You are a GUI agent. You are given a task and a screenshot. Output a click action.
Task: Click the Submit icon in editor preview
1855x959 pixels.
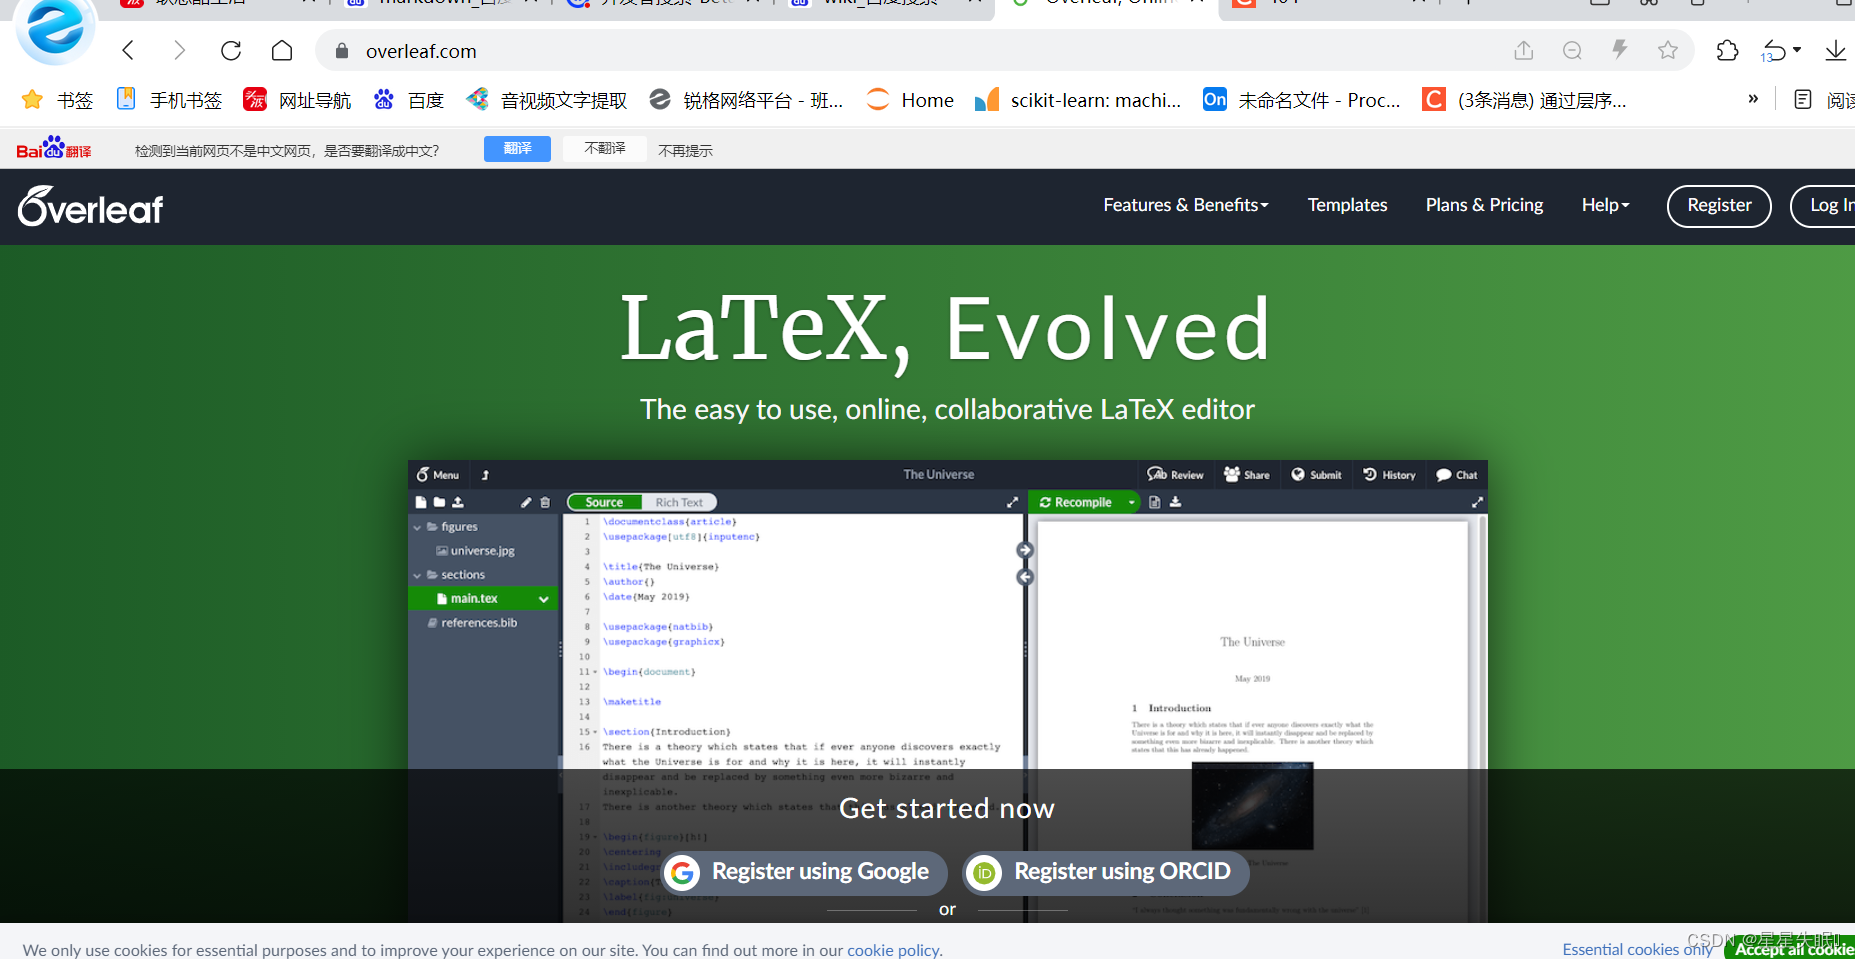pos(1316,475)
